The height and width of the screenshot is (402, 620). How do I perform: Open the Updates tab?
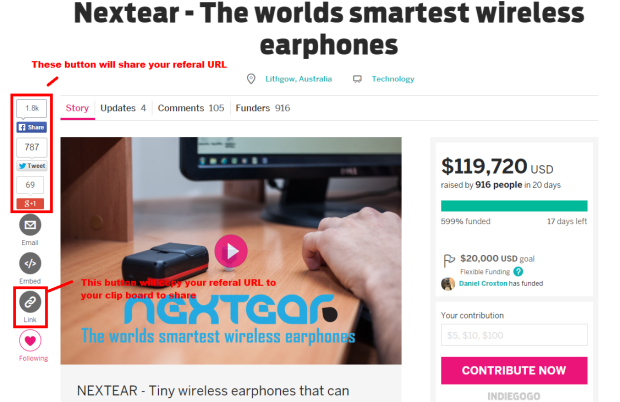(123, 108)
